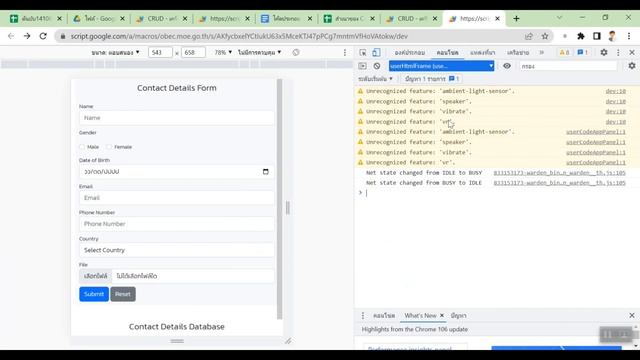640x360 pixels.
Task: Open the extensions puzzle icon
Action: click(580, 36)
